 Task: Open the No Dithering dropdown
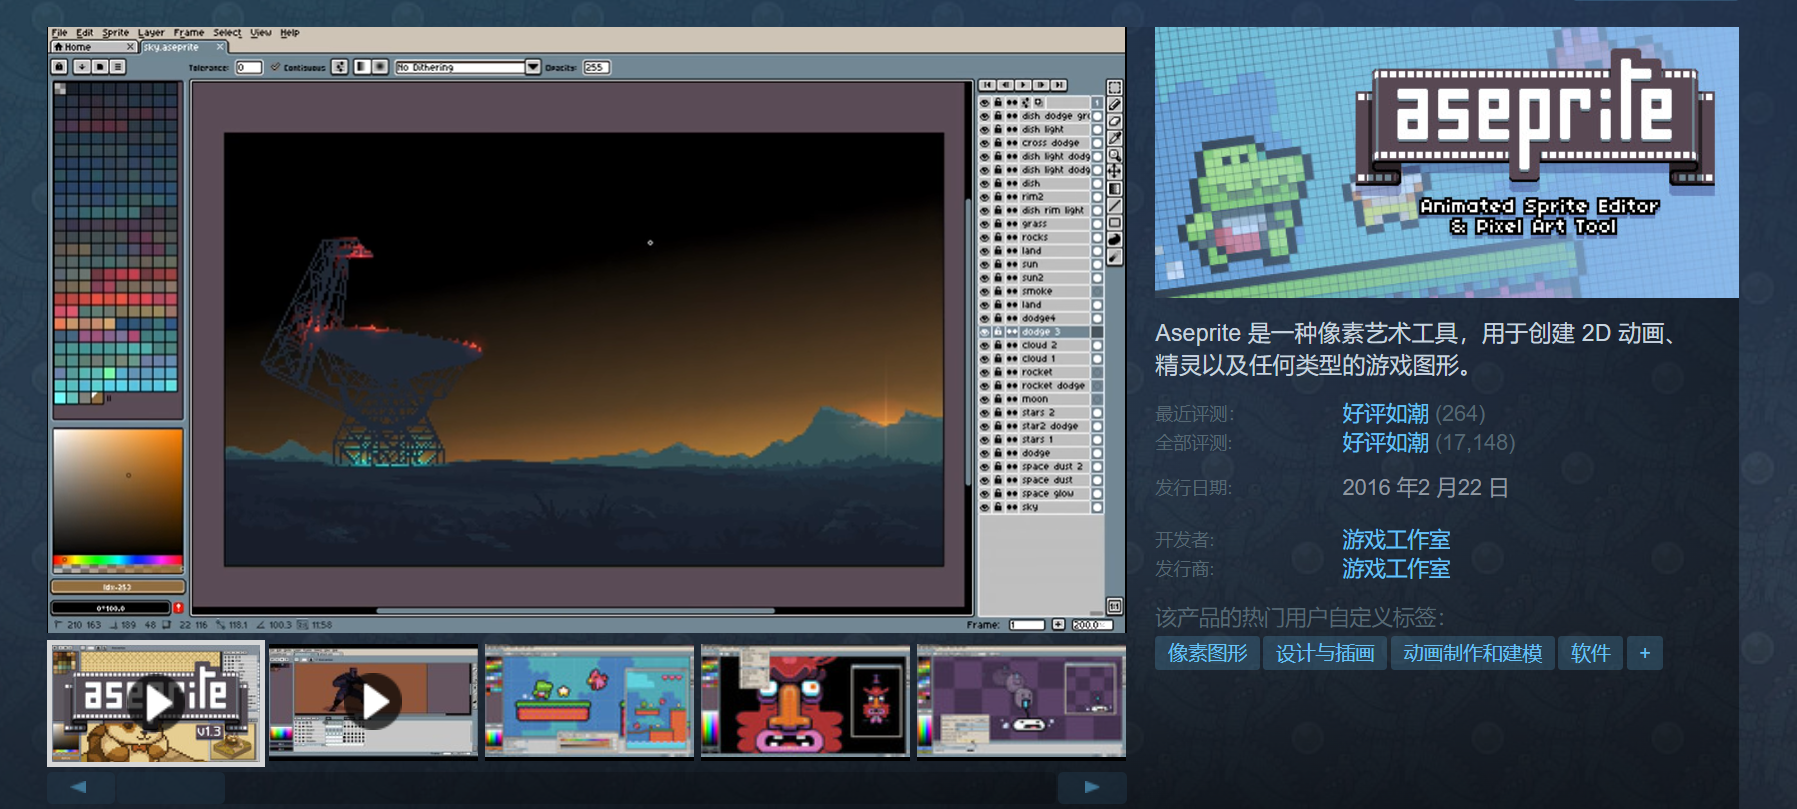(x=467, y=67)
